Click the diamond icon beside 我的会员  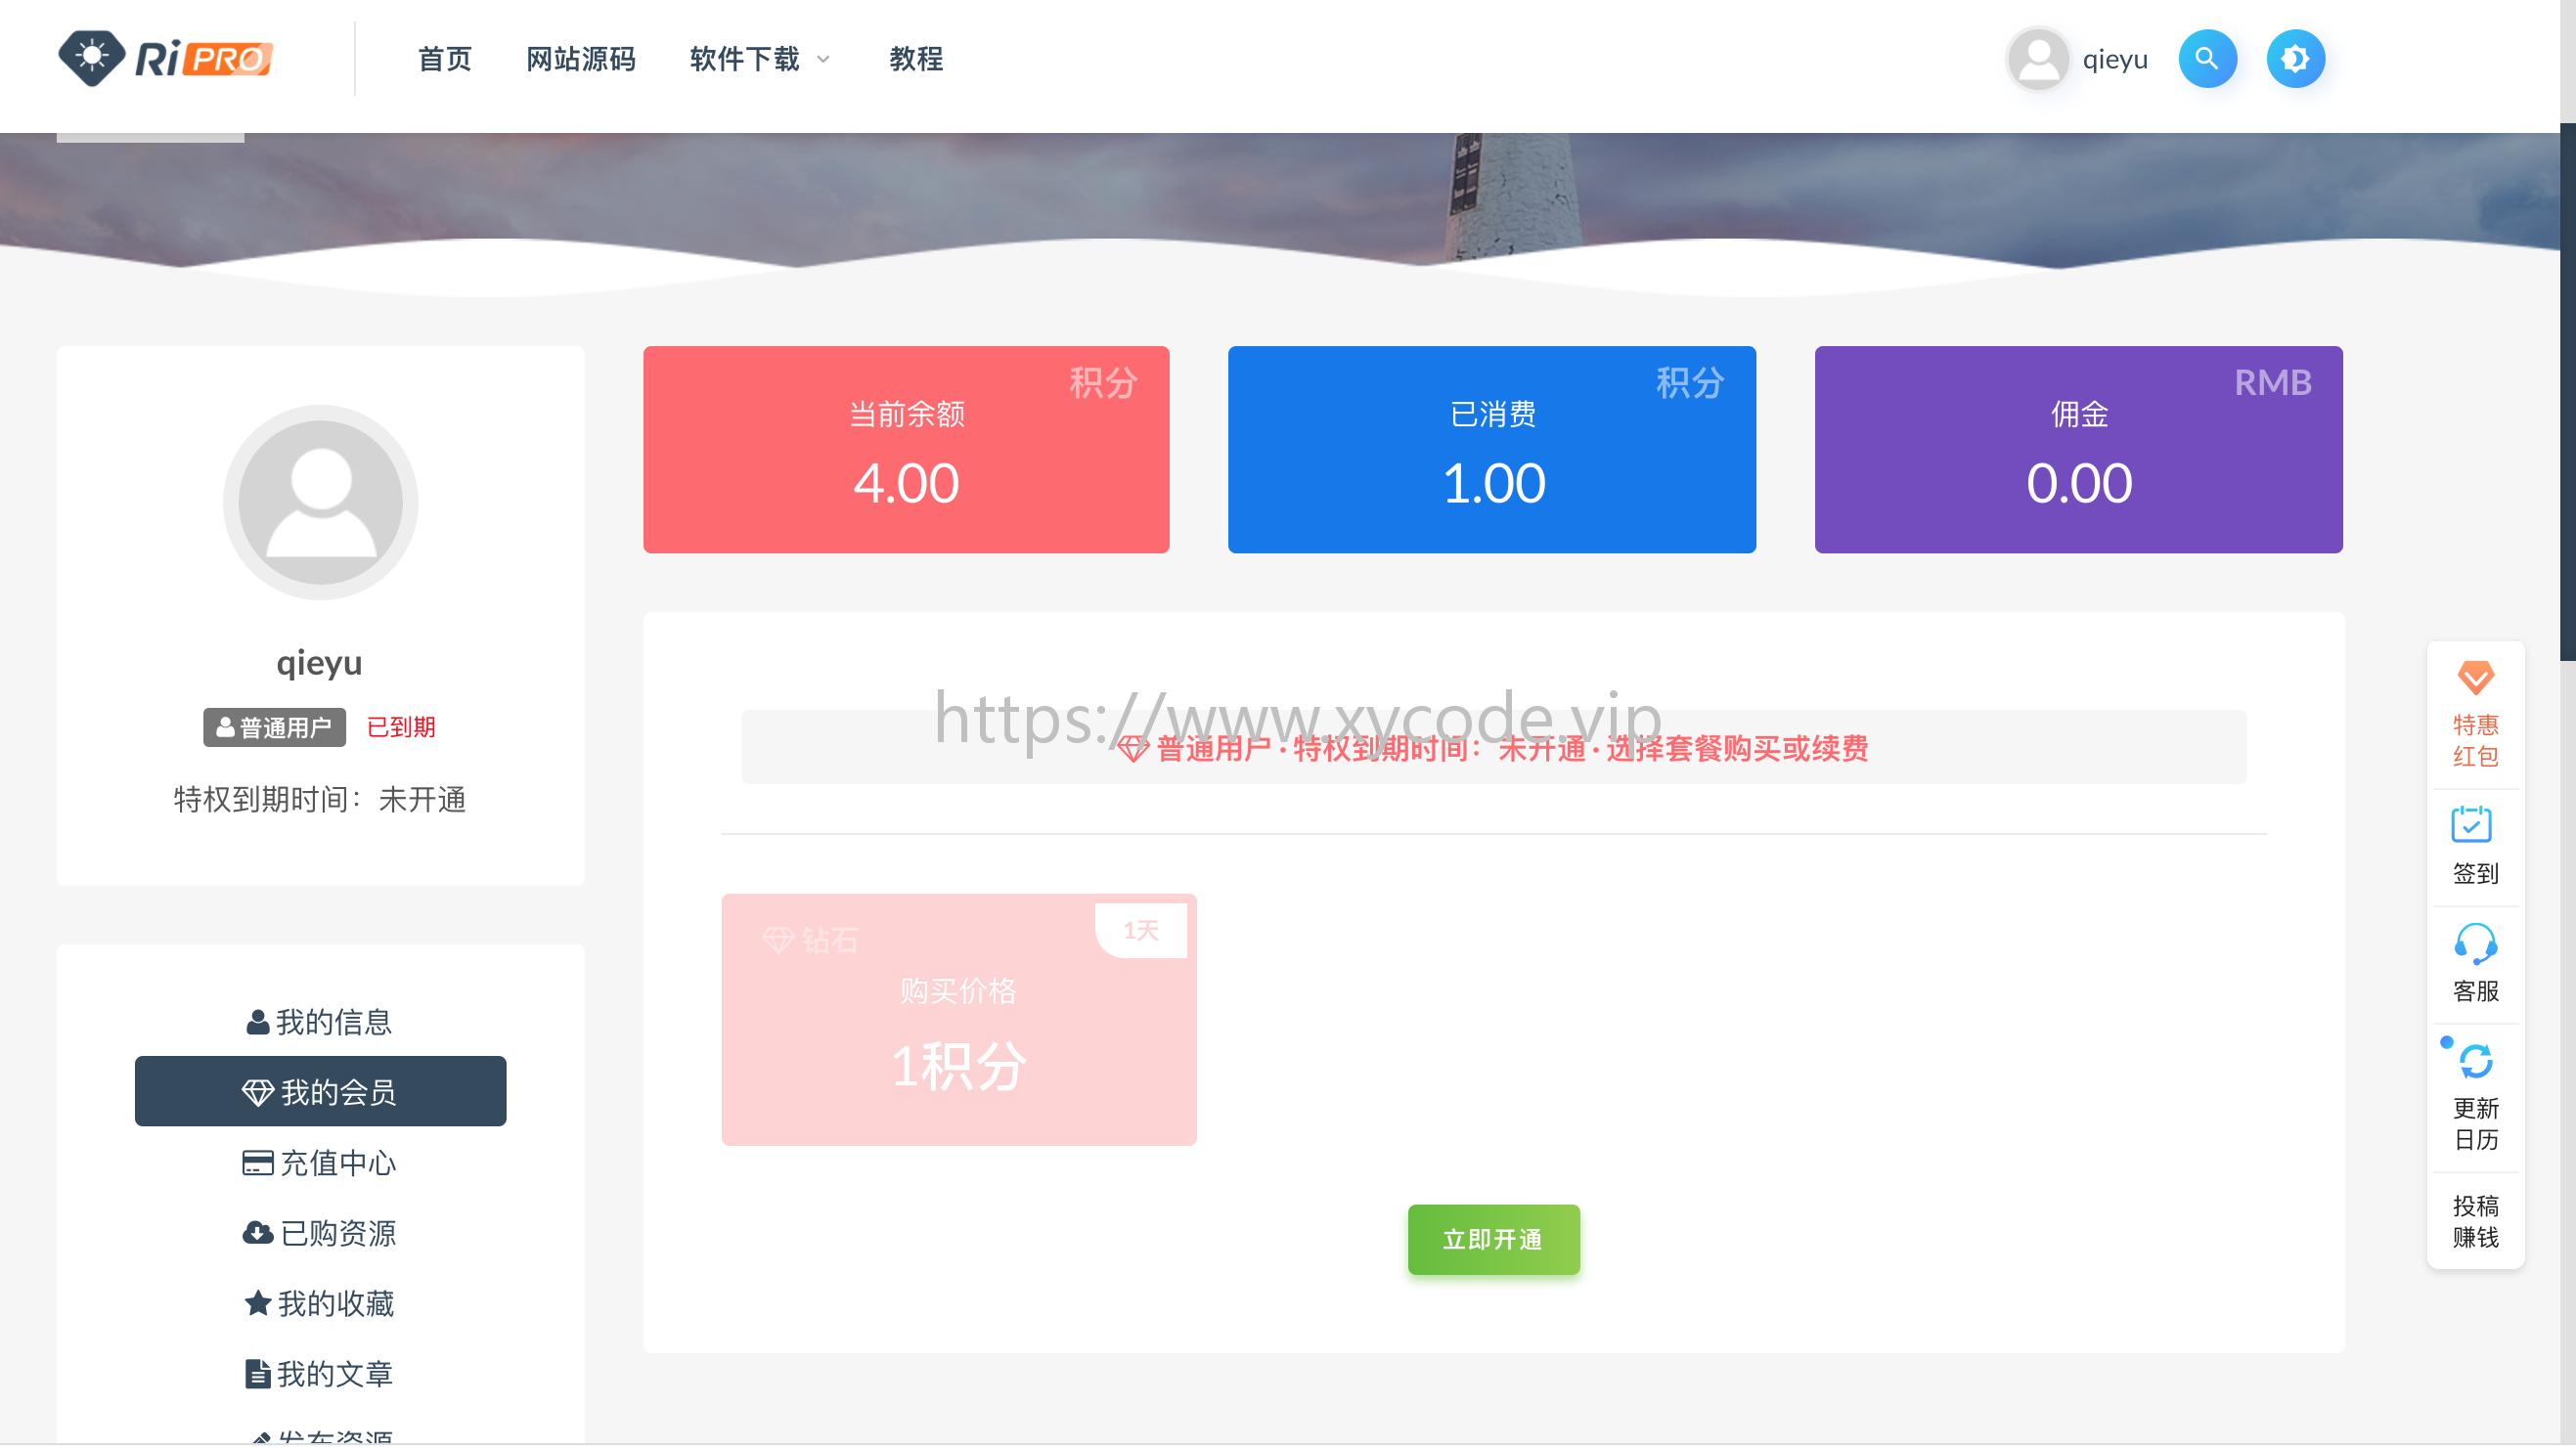click(x=257, y=1092)
